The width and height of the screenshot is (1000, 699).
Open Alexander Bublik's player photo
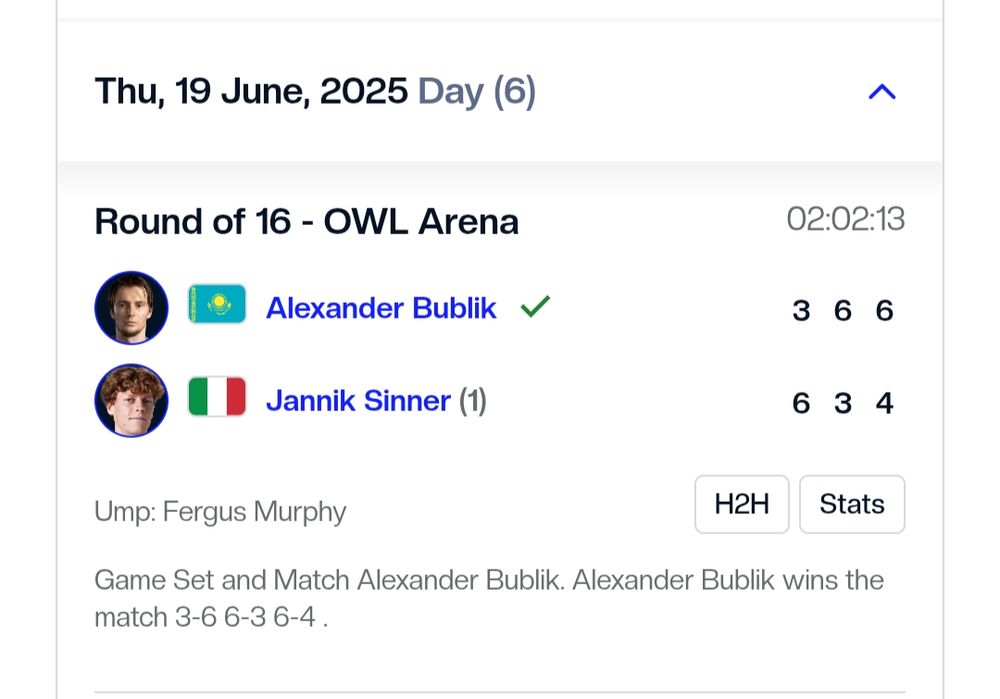coord(131,308)
